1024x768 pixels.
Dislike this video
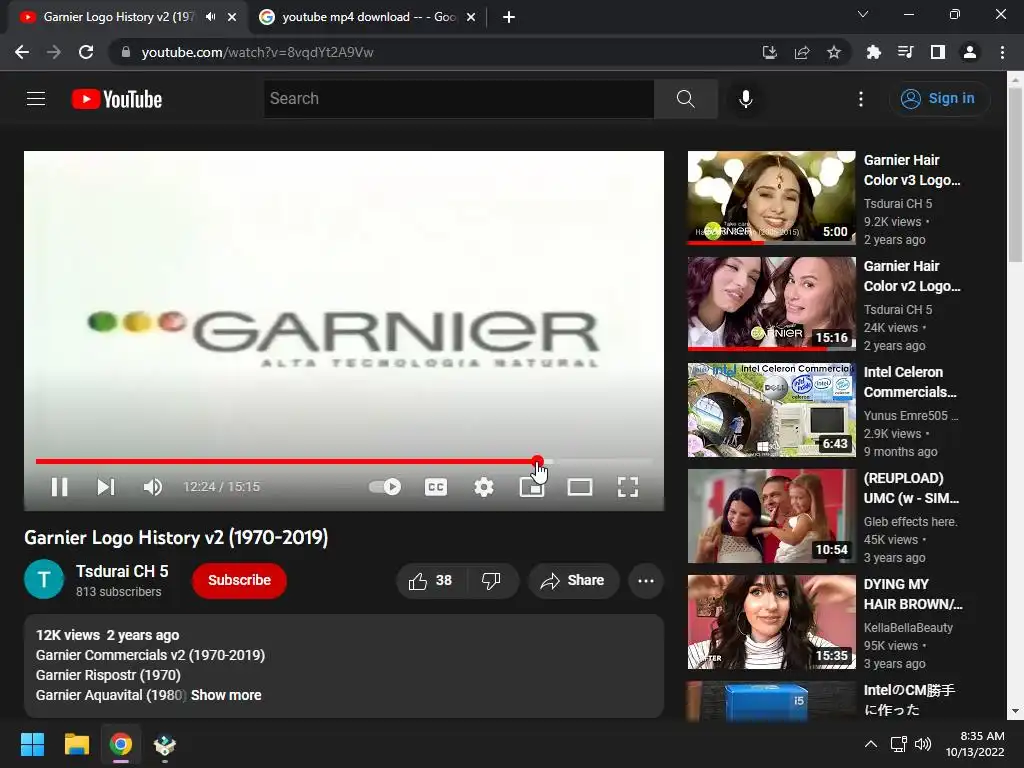click(x=491, y=581)
